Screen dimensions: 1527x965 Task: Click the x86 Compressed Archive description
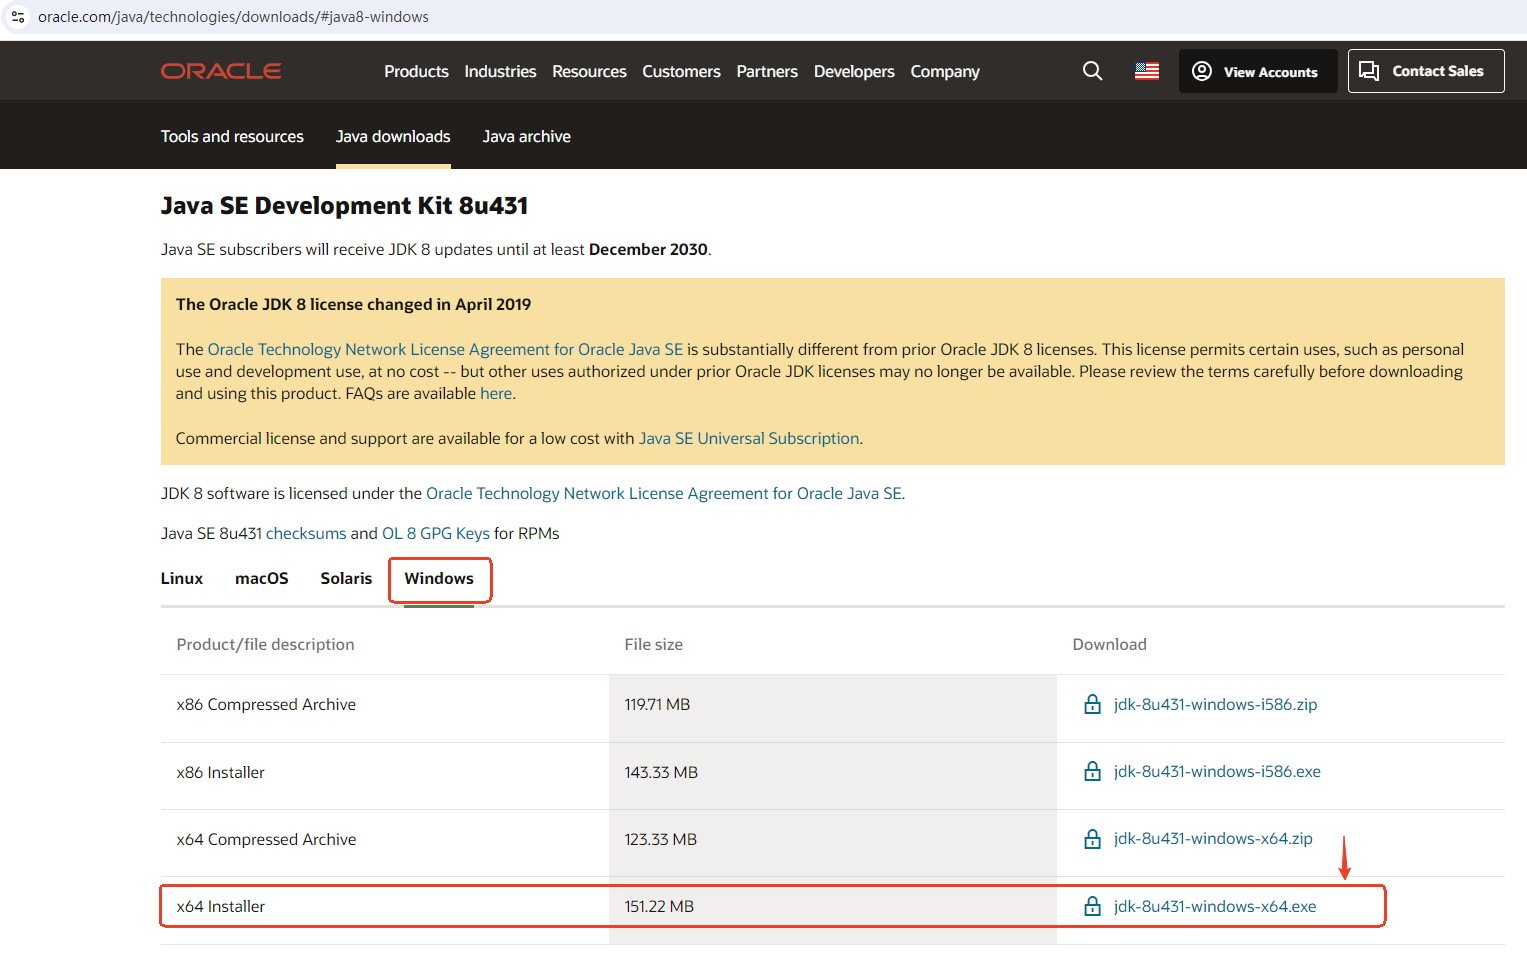pos(266,704)
